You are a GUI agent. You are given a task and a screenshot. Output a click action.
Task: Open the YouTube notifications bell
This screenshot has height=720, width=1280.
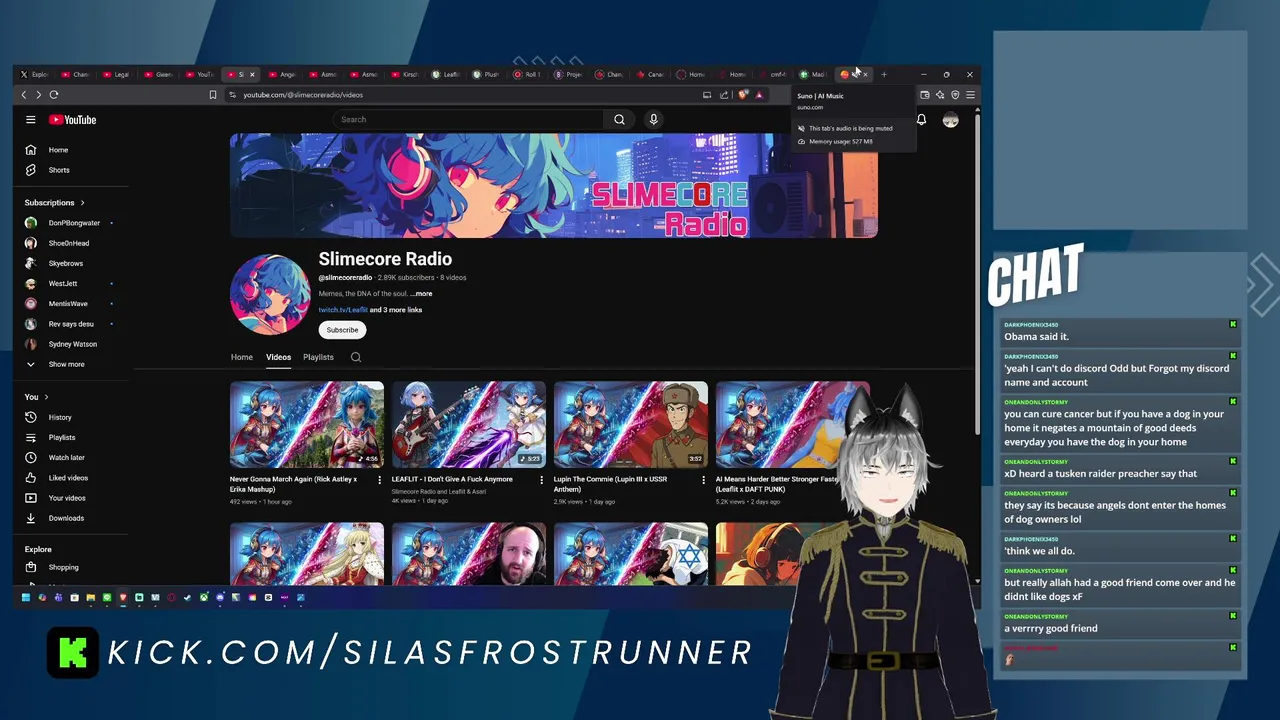click(x=921, y=120)
